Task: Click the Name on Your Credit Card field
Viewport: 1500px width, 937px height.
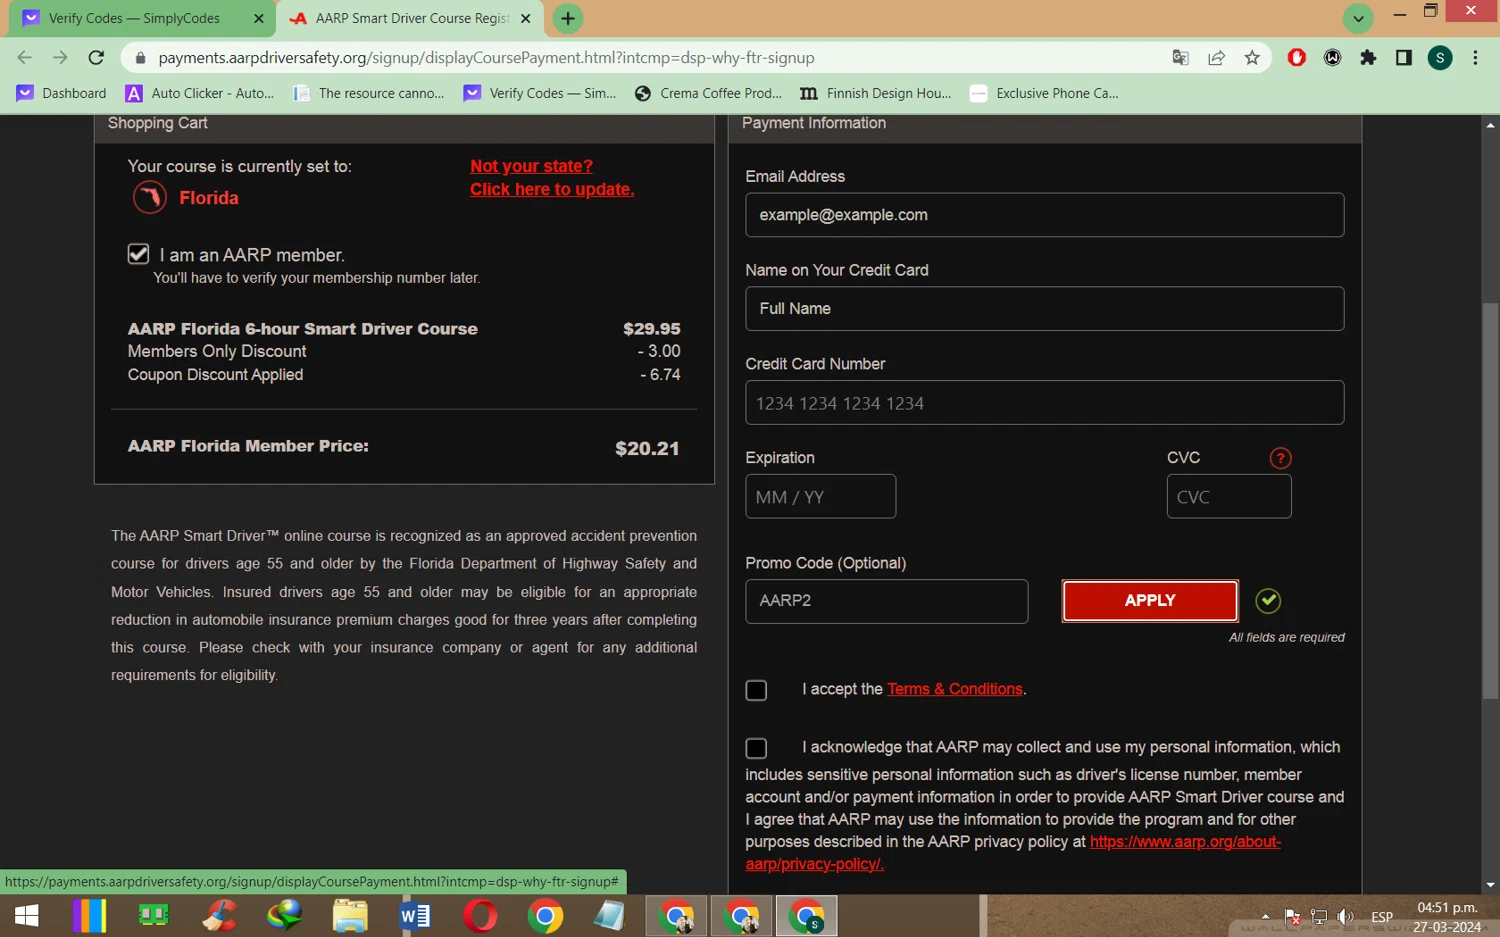Action: (x=1044, y=309)
